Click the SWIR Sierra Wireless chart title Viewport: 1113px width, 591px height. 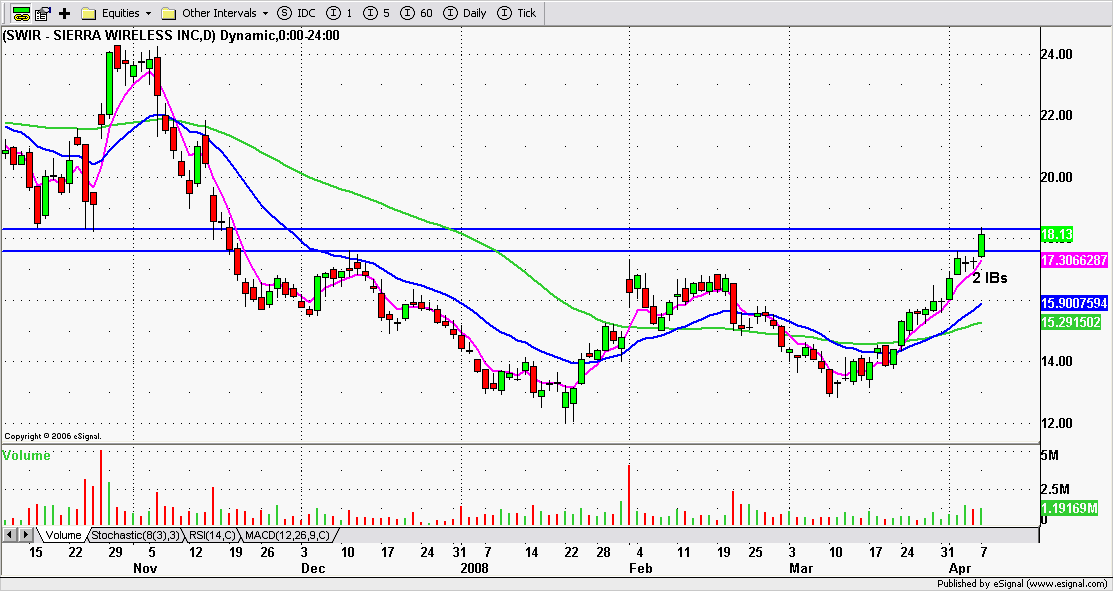tap(170, 35)
